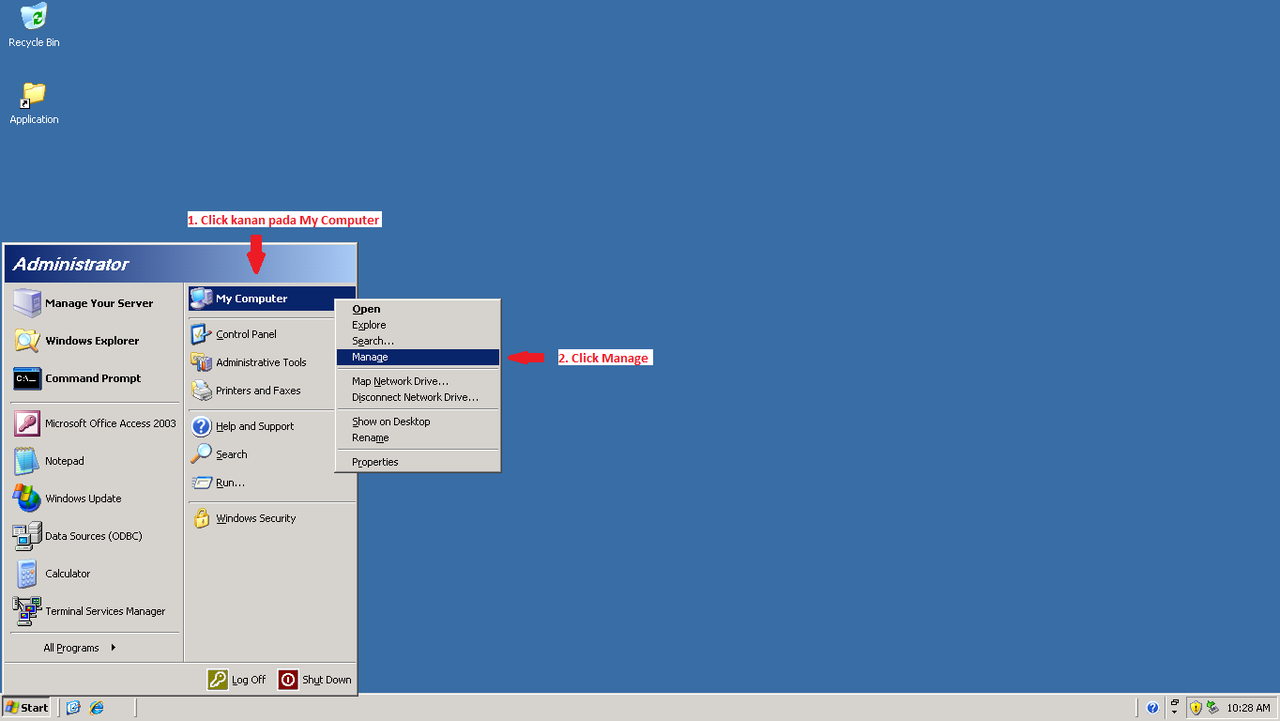Open the Recycle Bin desktop icon
This screenshot has height=721, width=1280.
(34, 26)
